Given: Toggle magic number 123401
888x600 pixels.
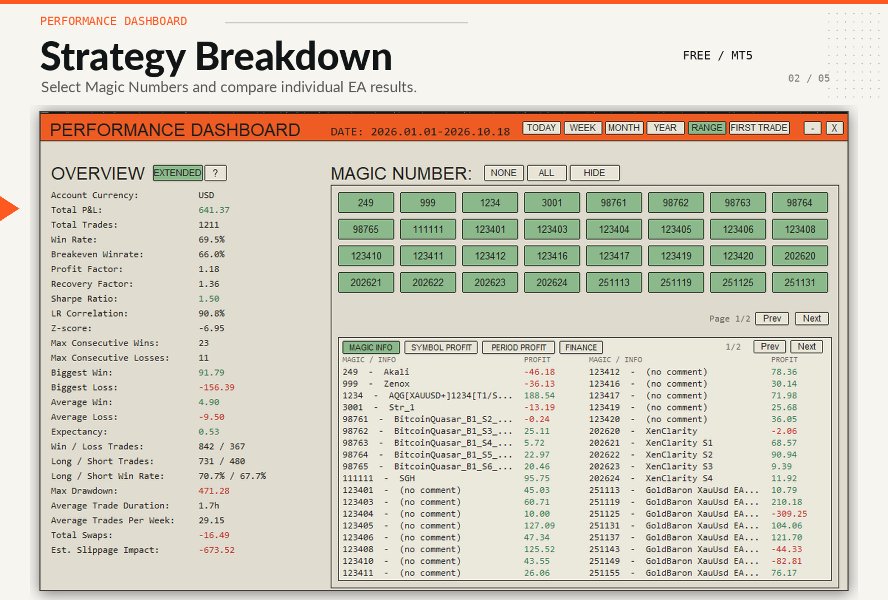Looking at the screenshot, I should pos(490,229).
